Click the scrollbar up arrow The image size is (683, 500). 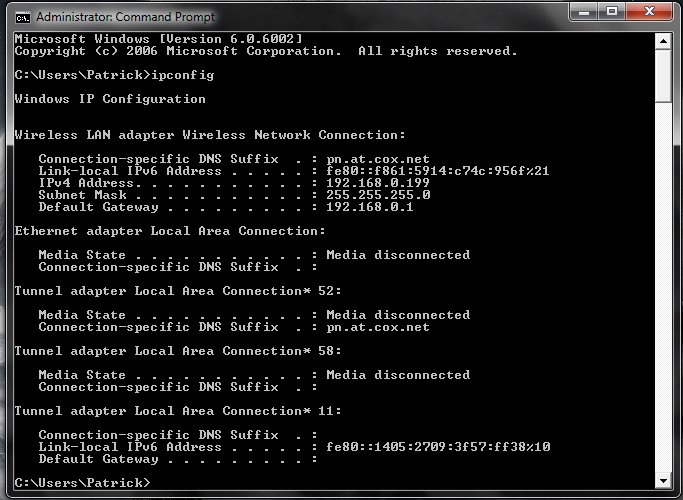pyautogui.click(x=663, y=41)
